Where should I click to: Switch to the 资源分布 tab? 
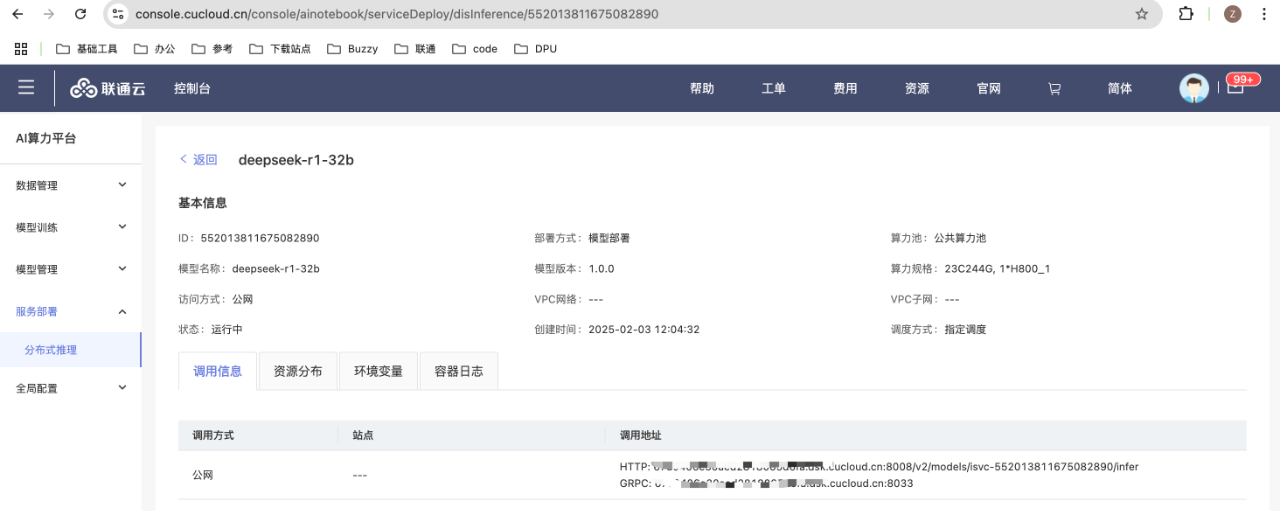point(298,371)
